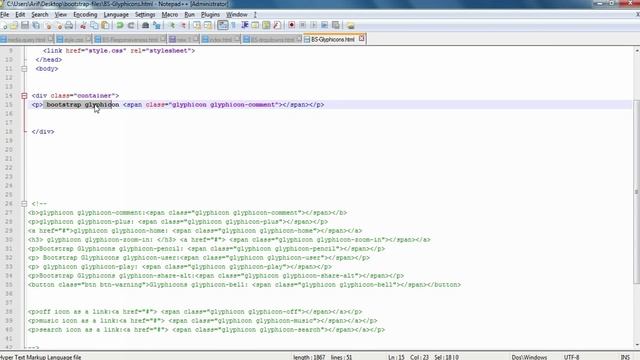Click the scrollbar up arrow
Viewport: 640px width, 360px height.
click(x=637, y=51)
